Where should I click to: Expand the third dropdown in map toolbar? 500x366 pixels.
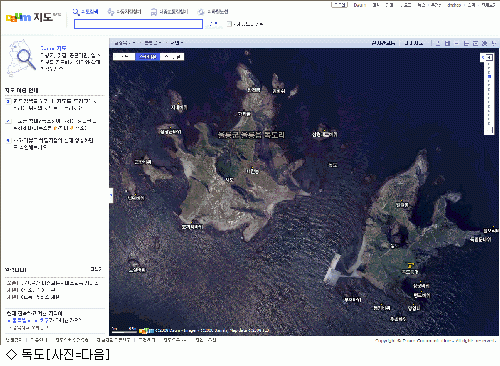click(x=177, y=43)
